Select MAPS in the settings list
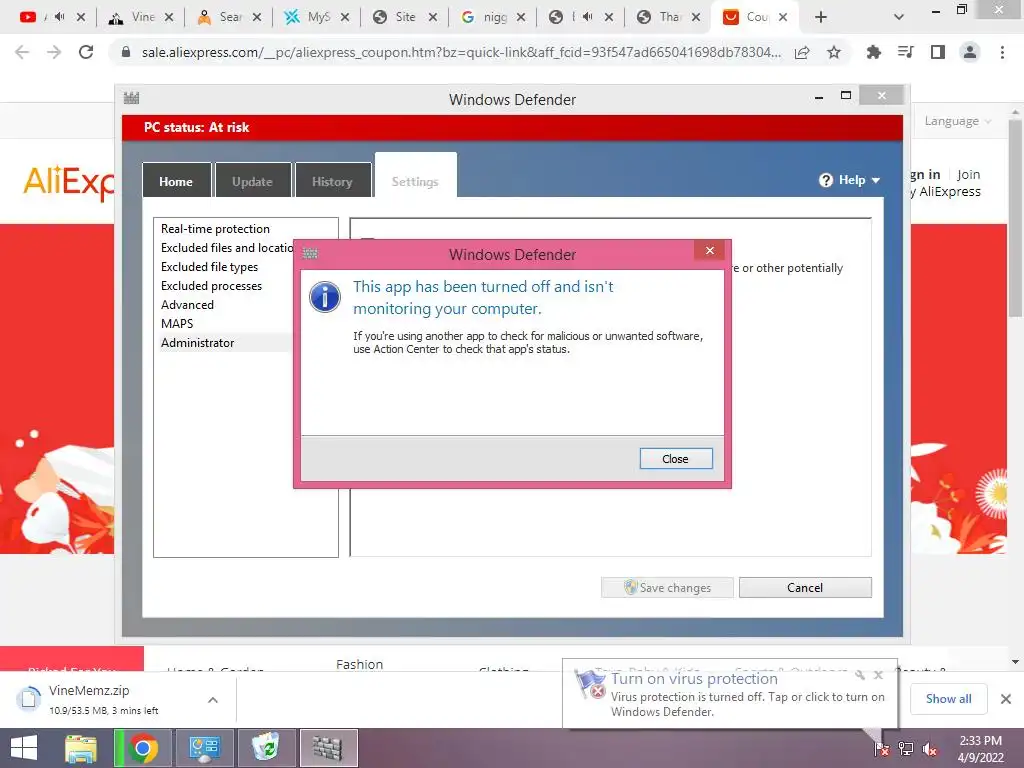 (x=177, y=323)
